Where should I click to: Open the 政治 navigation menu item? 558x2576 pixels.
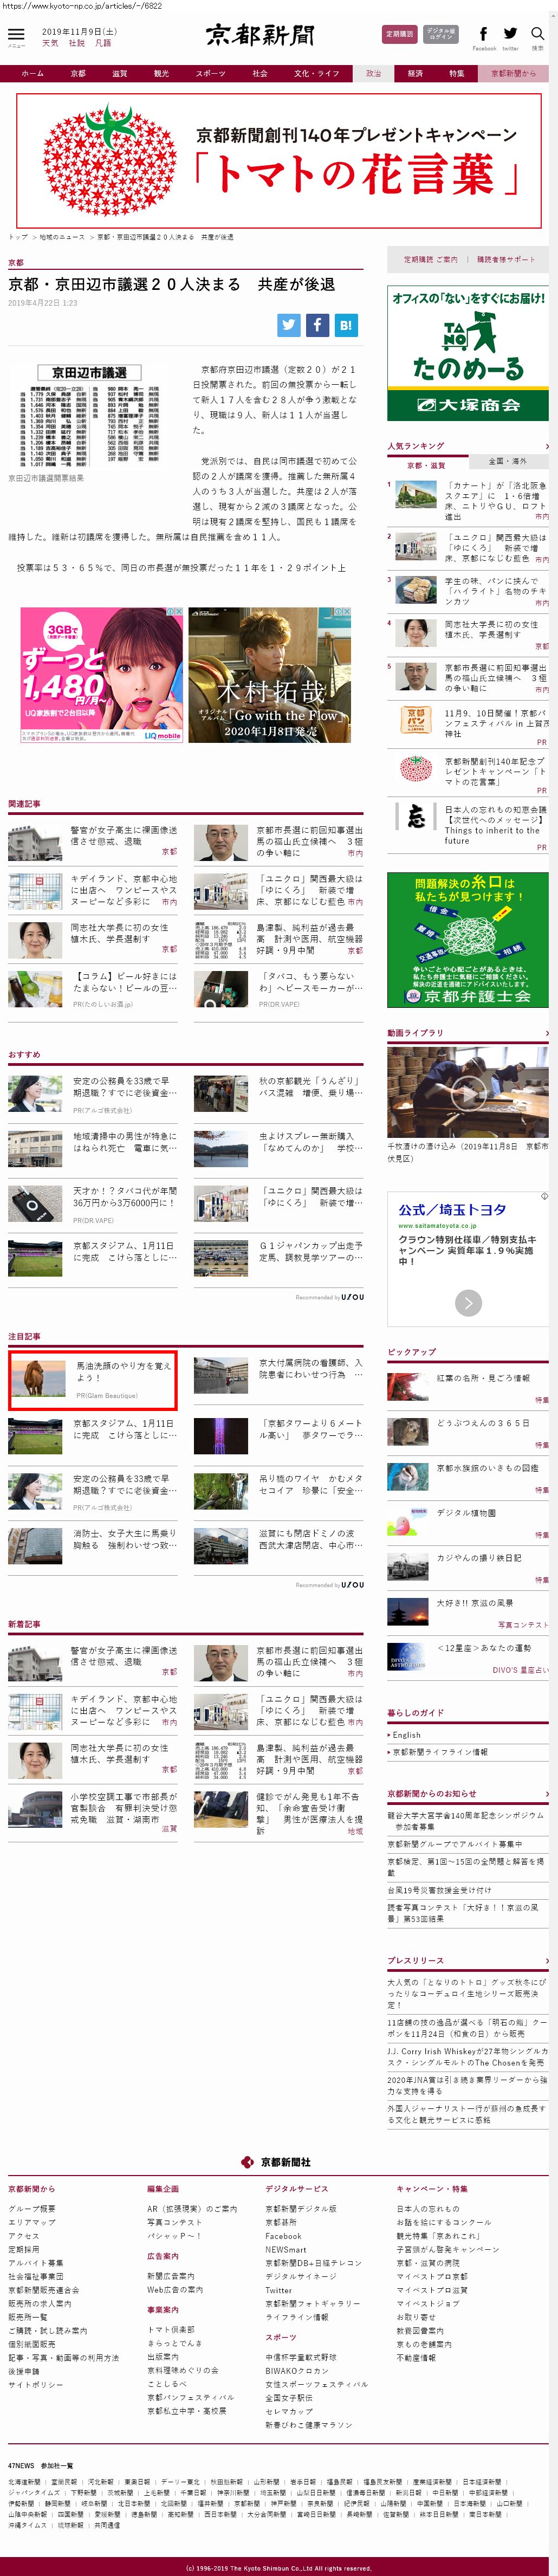click(x=373, y=73)
